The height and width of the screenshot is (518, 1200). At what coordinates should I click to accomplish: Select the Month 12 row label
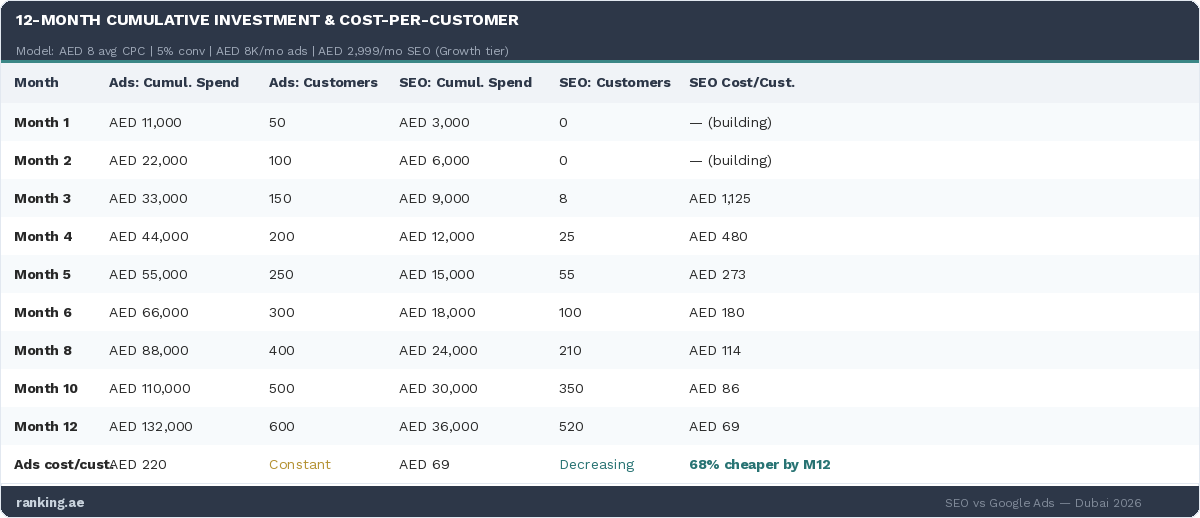46,427
